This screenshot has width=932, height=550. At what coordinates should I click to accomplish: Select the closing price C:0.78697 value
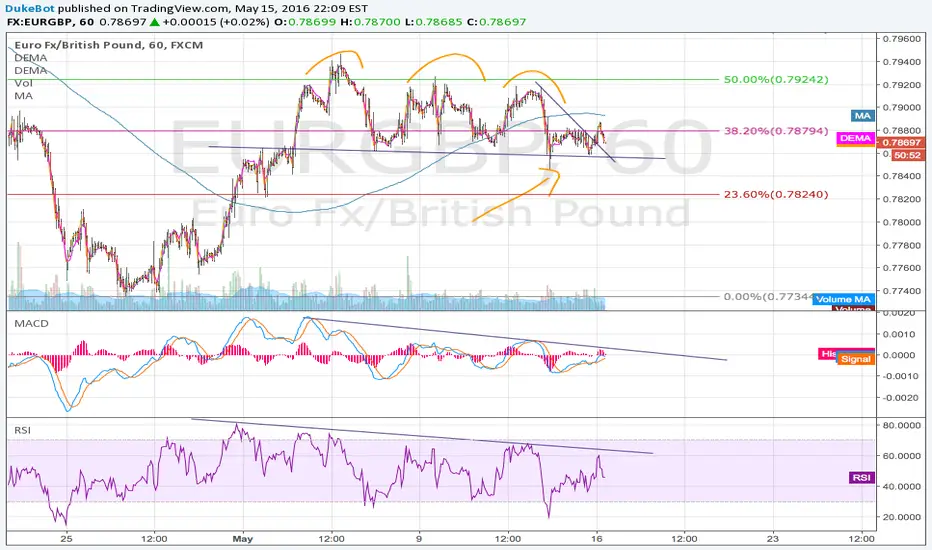pos(496,22)
